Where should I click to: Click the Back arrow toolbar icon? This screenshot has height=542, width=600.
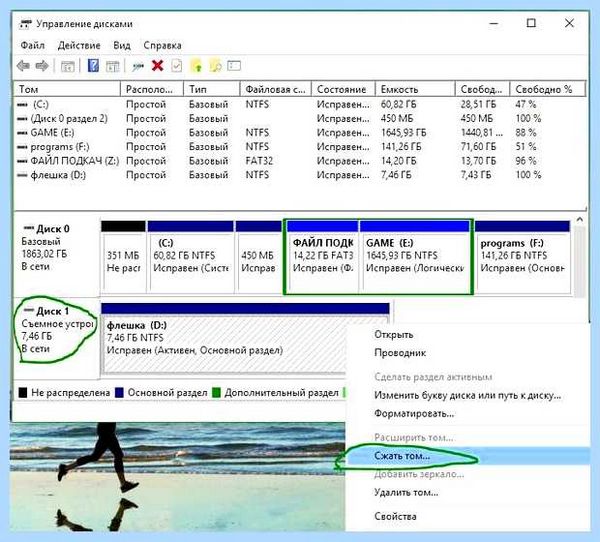pyautogui.click(x=23, y=66)
